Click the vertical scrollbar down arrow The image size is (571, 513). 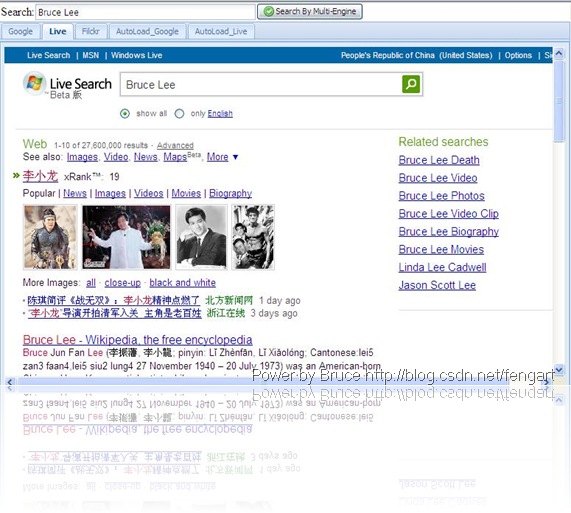point(559,370)
